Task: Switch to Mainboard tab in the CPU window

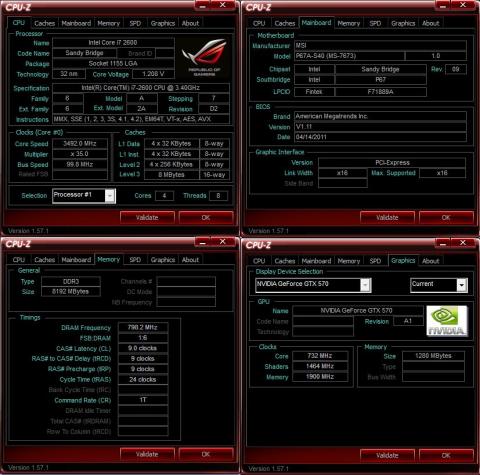Action: pyautogui.click(x=76, y=23)
